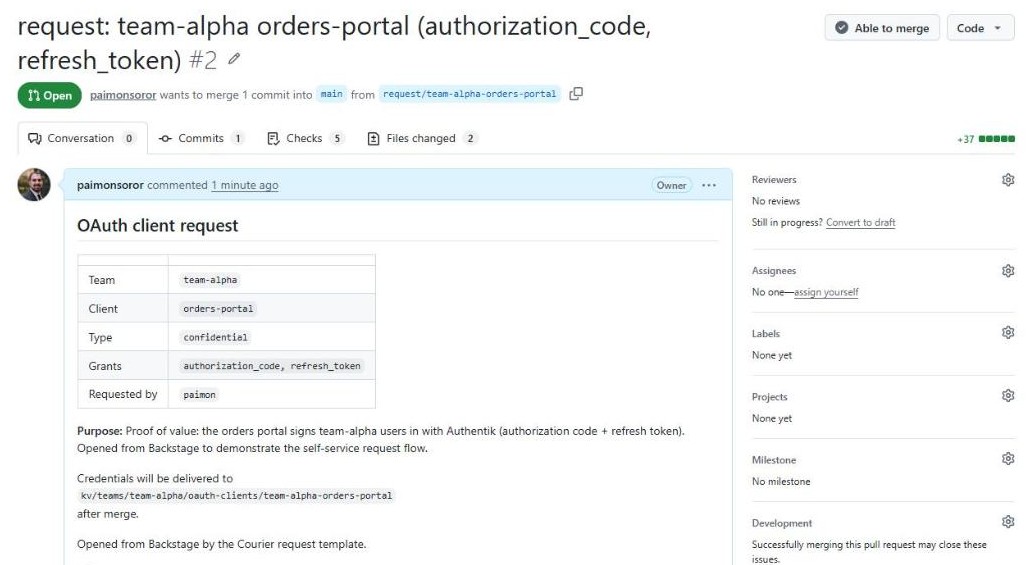The image size is (1028, 565).
Task: Select the 'confidential' table cell
Action: pyautogui.click(x=271, y=337)
